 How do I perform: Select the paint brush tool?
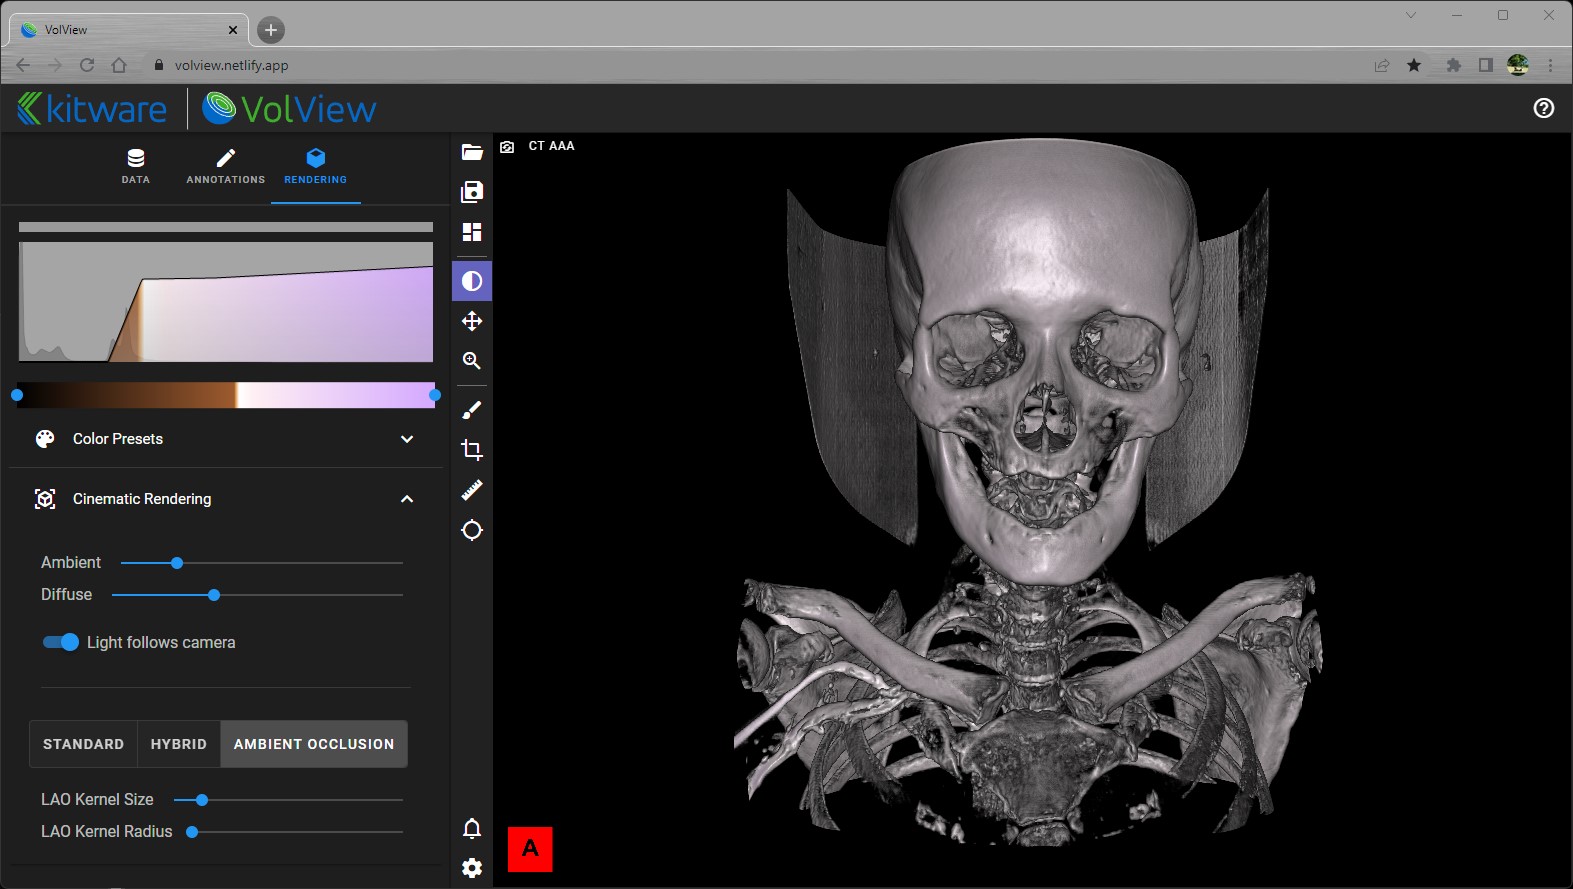tap(472, 410)
